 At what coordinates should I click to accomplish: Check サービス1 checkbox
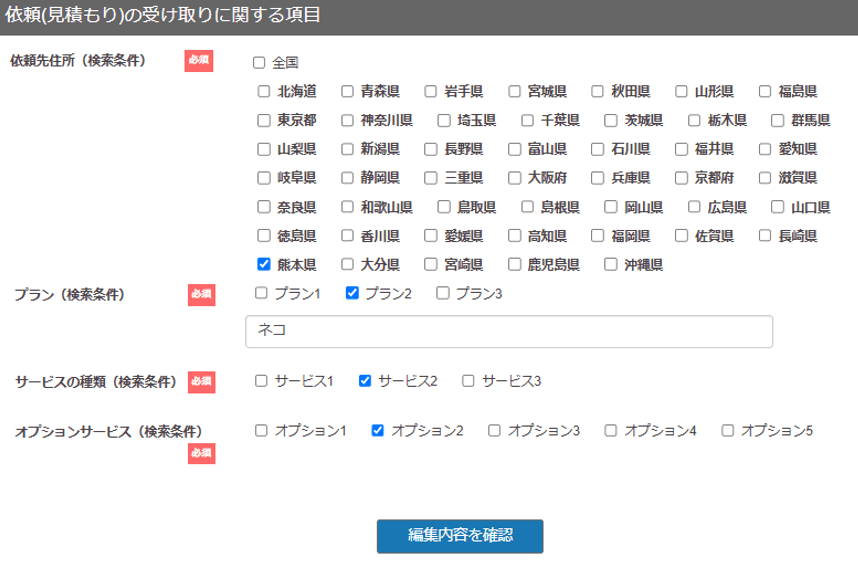(262, 381)
